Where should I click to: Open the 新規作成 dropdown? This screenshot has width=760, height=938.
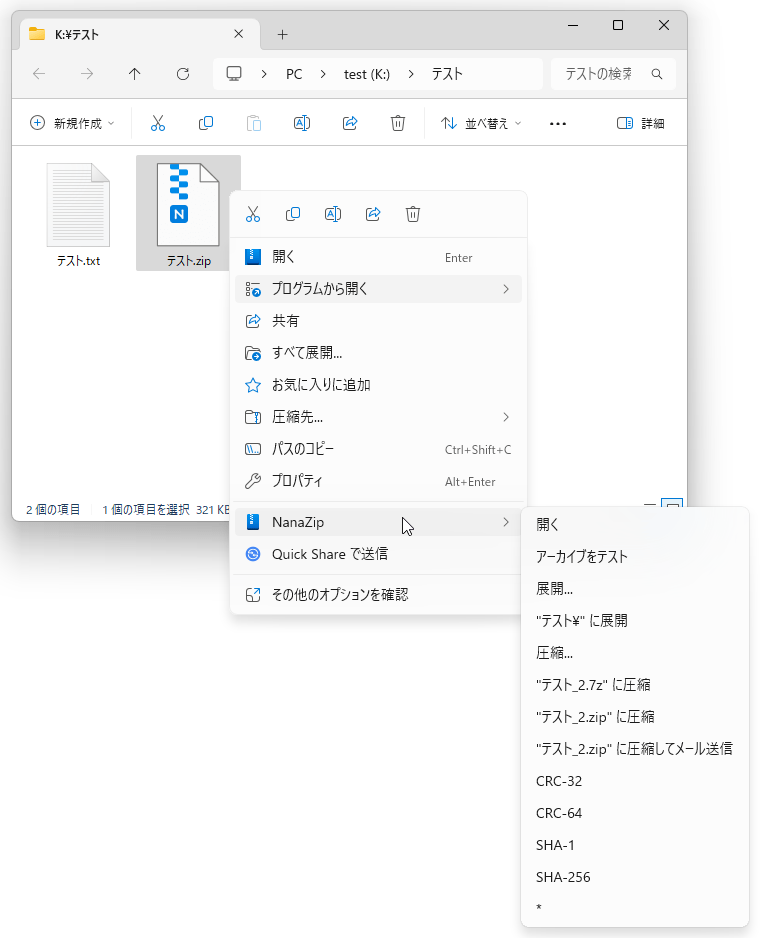tap(72, 123)
